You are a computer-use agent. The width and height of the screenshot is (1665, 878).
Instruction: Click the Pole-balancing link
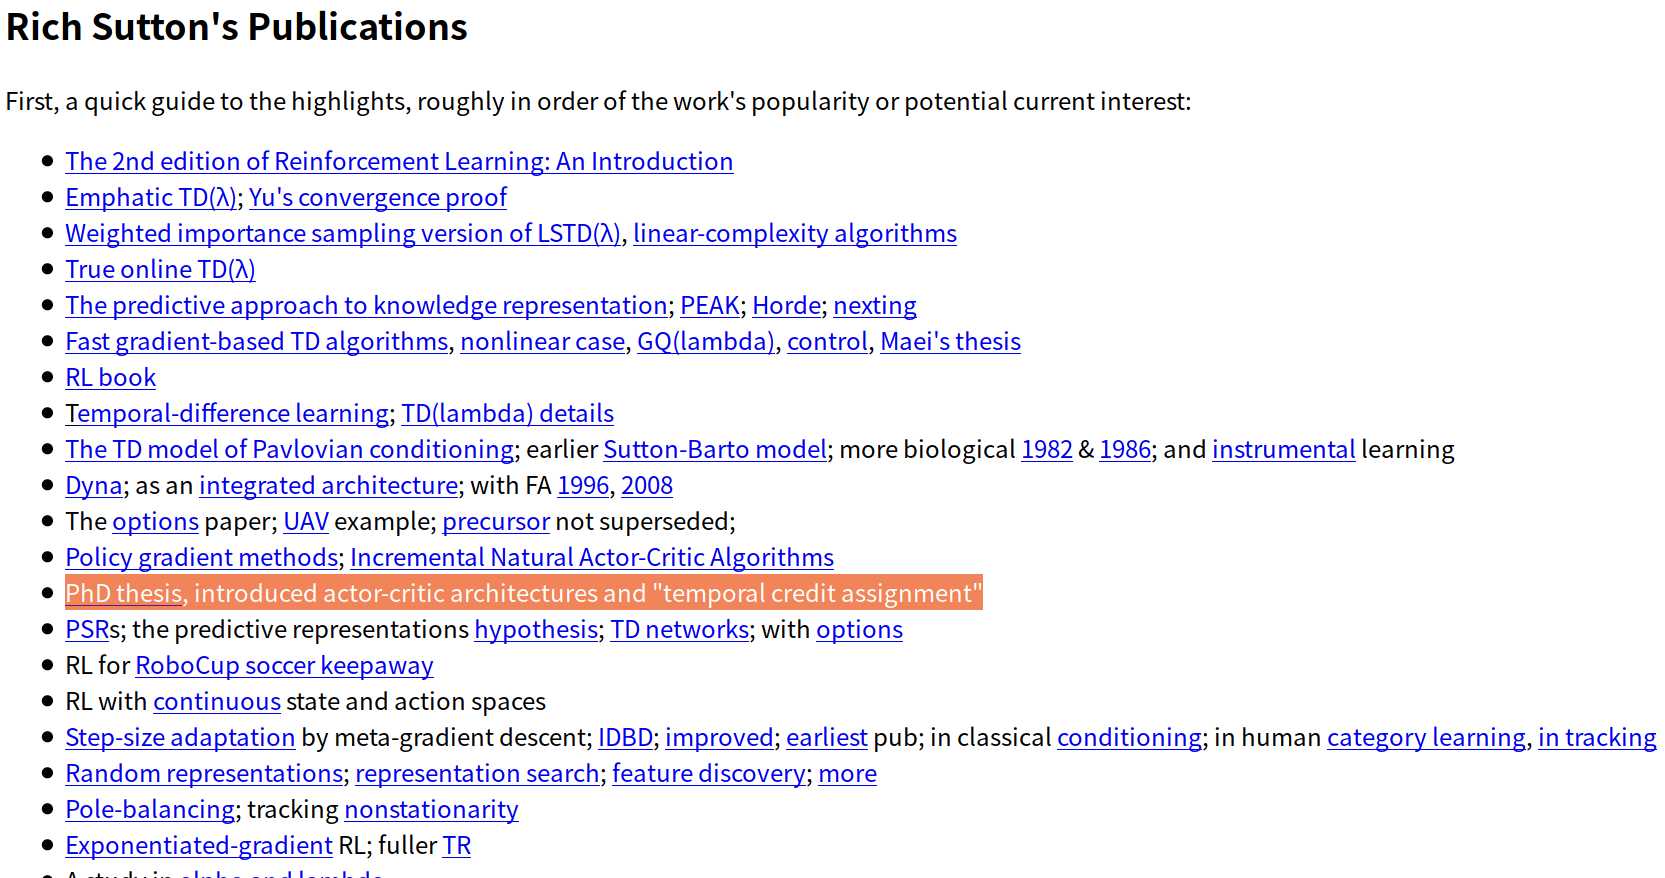tap(150, 810)
